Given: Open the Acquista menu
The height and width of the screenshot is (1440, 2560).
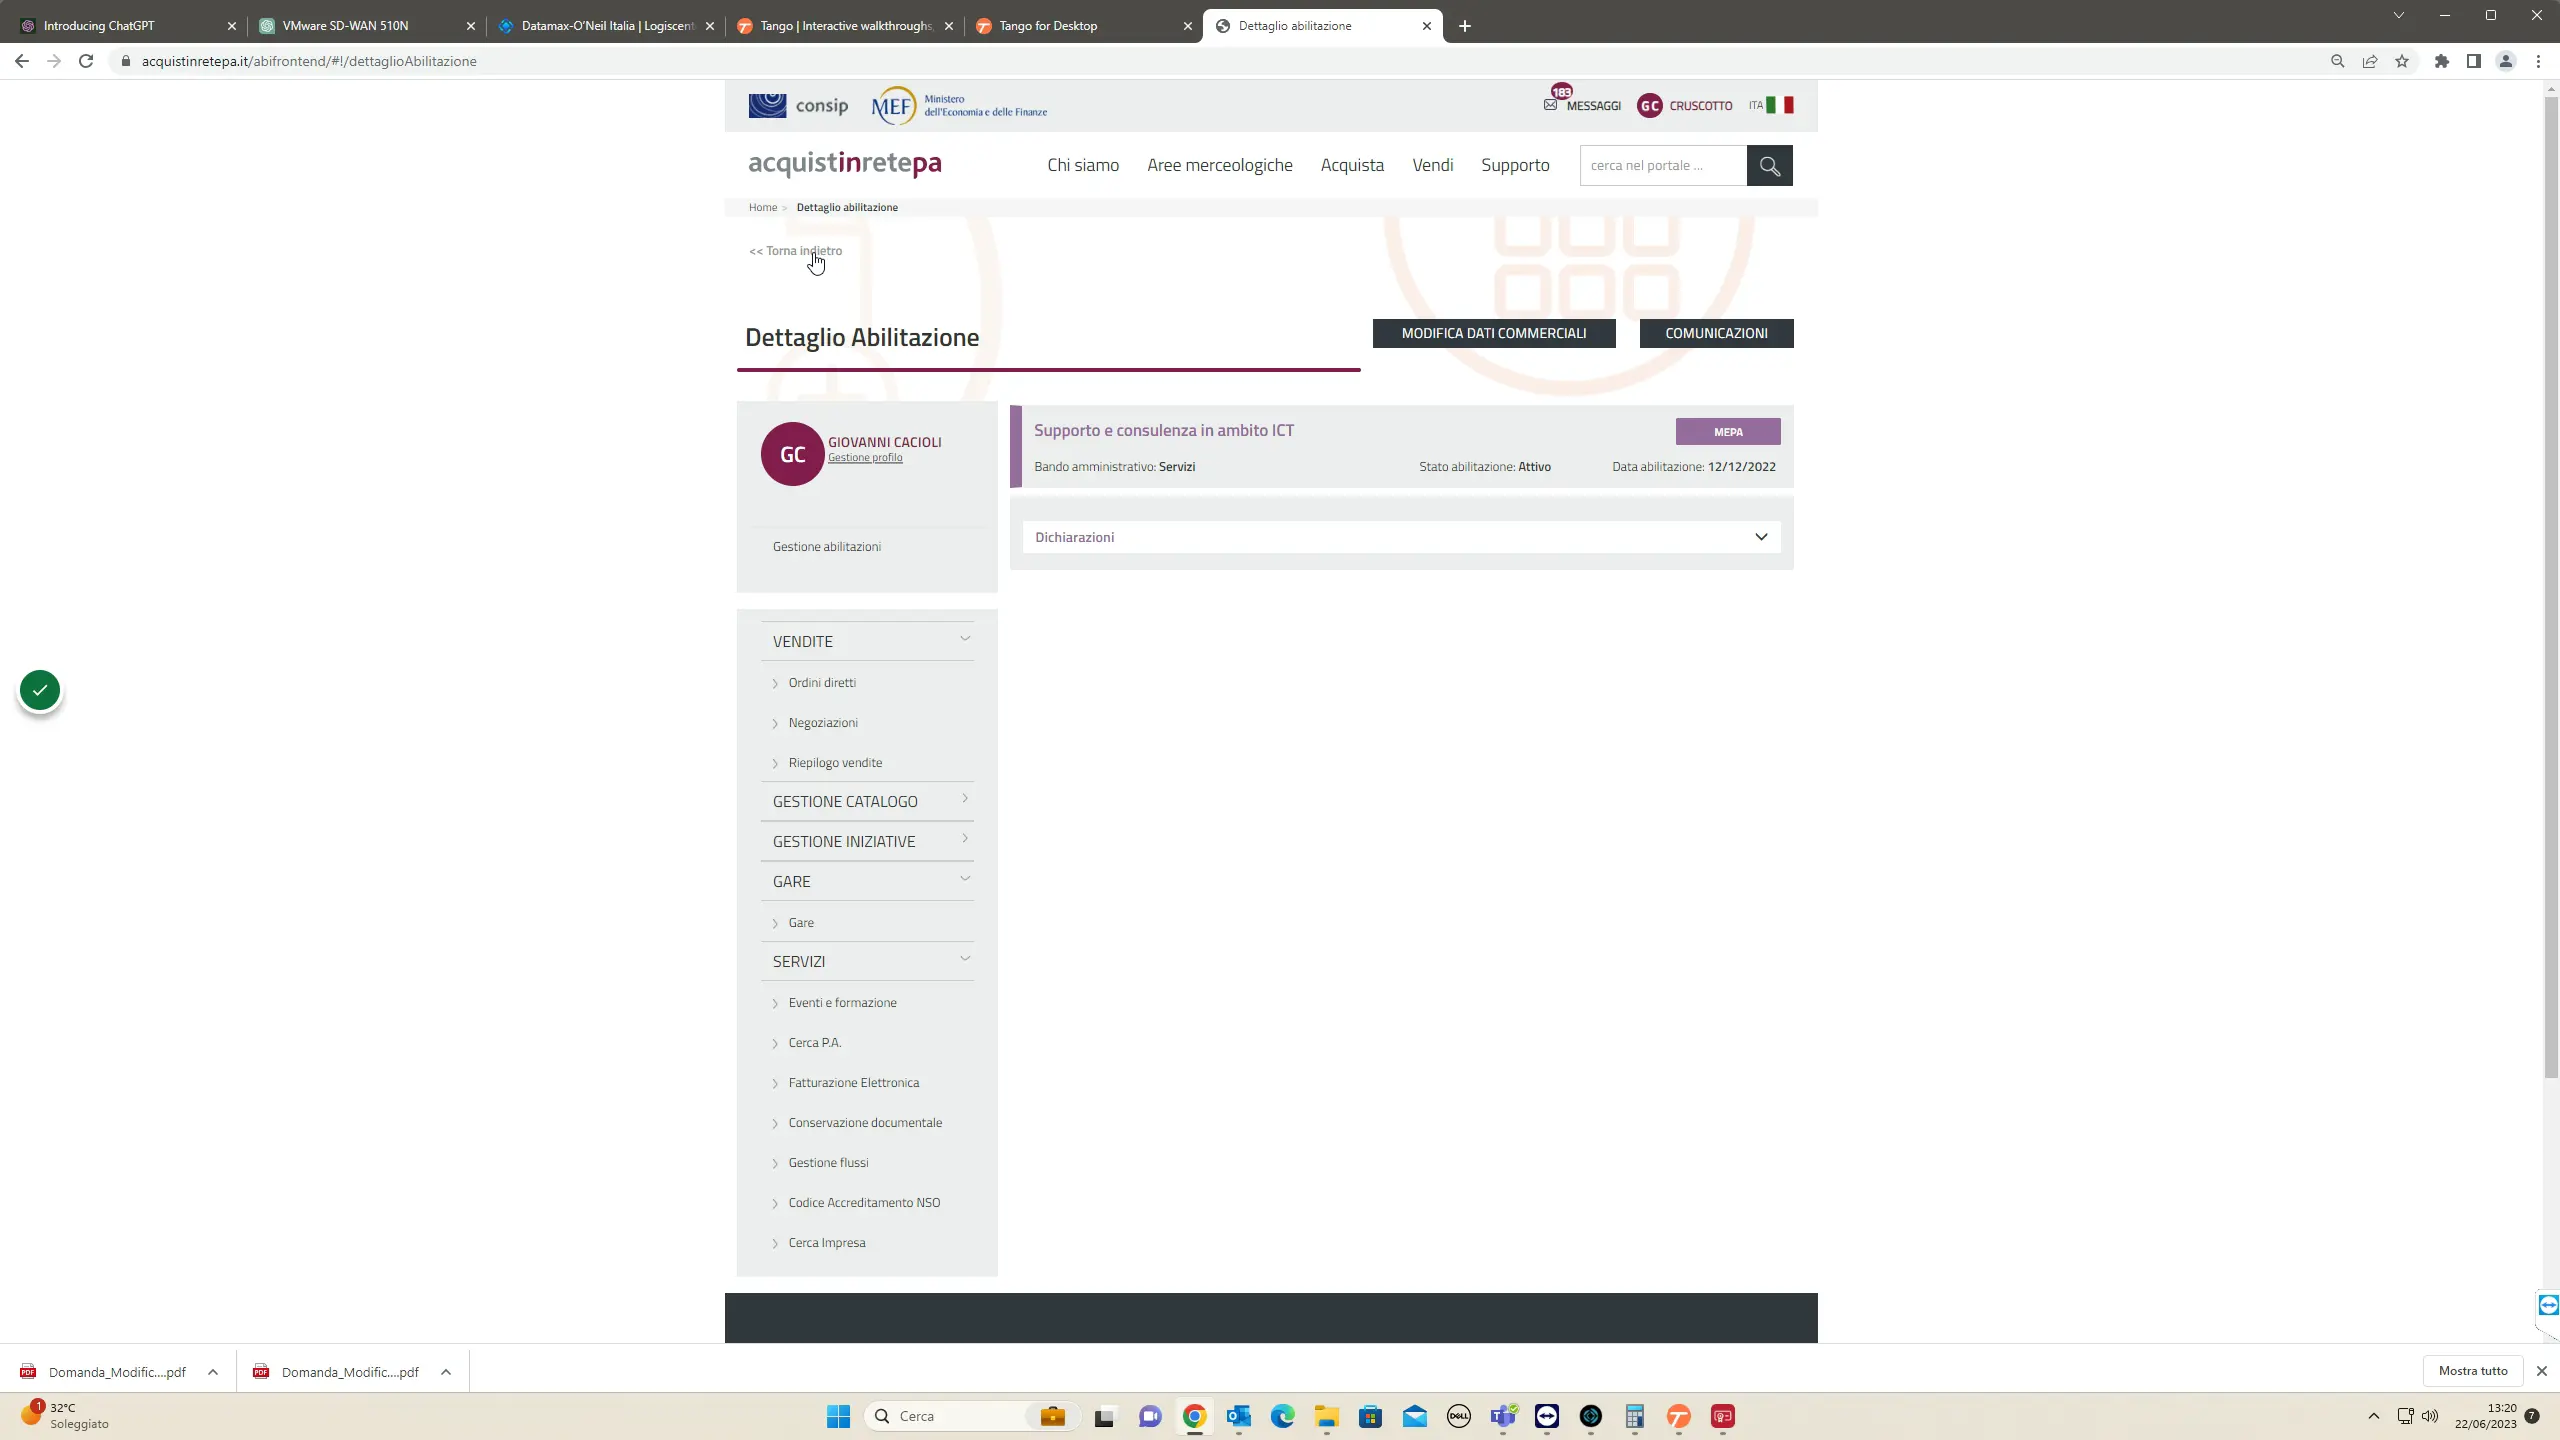Looking at the screenshot, I should 1352,165.
